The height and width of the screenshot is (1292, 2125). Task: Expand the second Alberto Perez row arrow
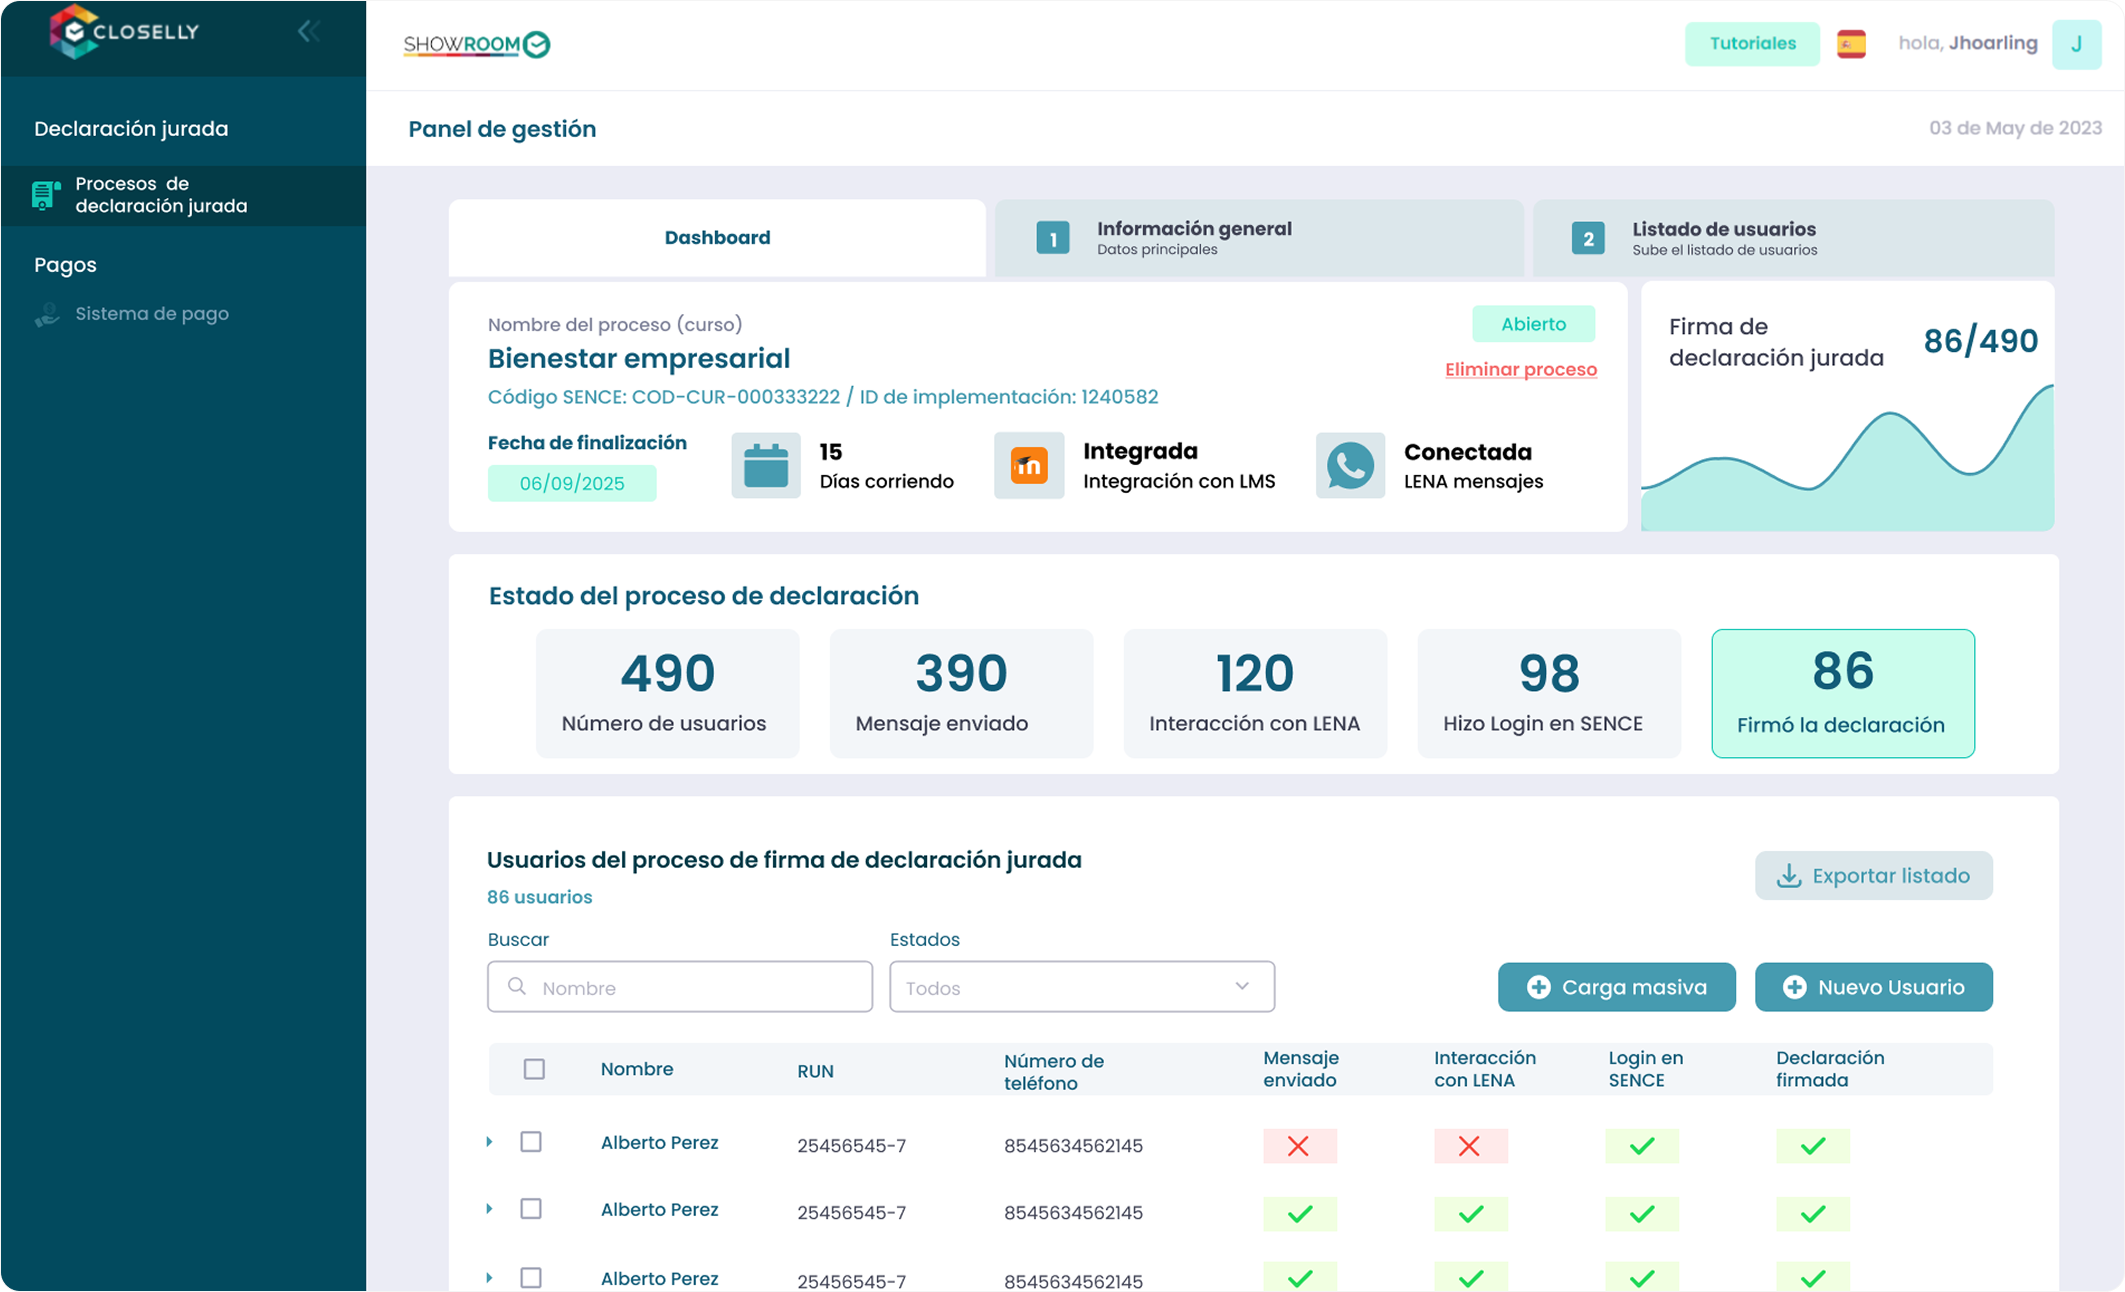point(489,1209)
